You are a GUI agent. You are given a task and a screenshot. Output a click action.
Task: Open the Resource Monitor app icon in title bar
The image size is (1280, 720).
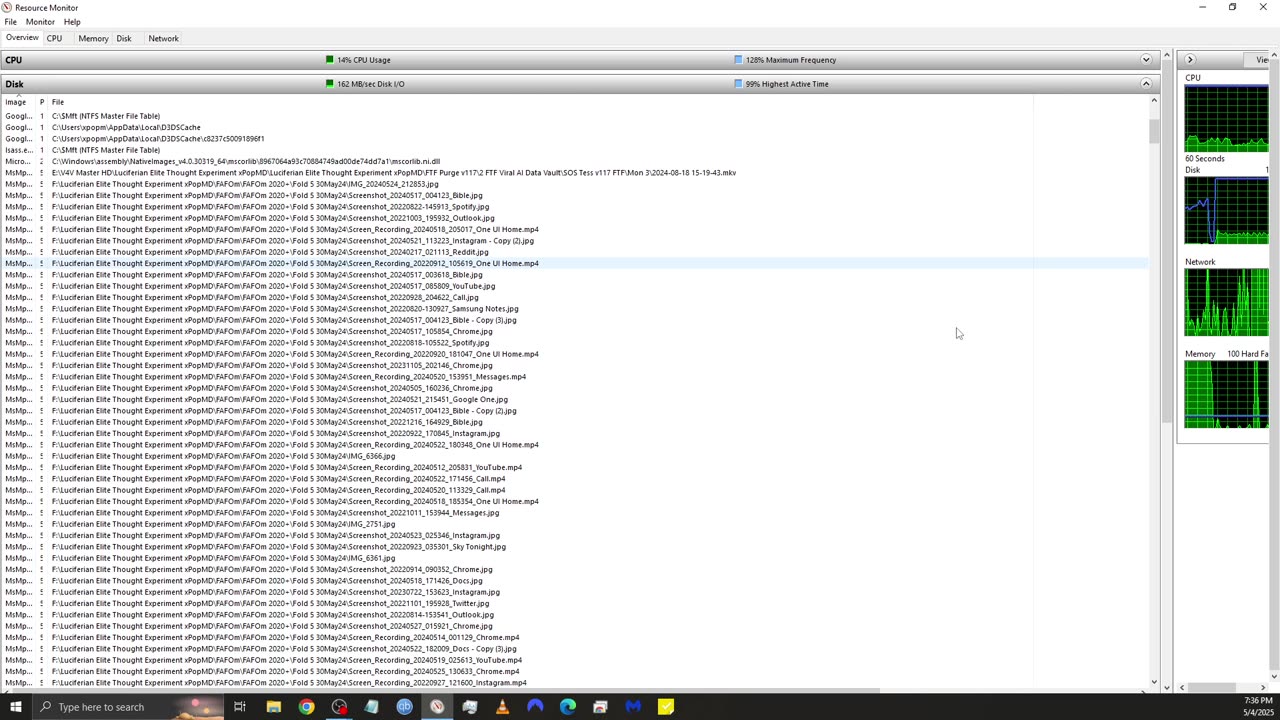7,7
